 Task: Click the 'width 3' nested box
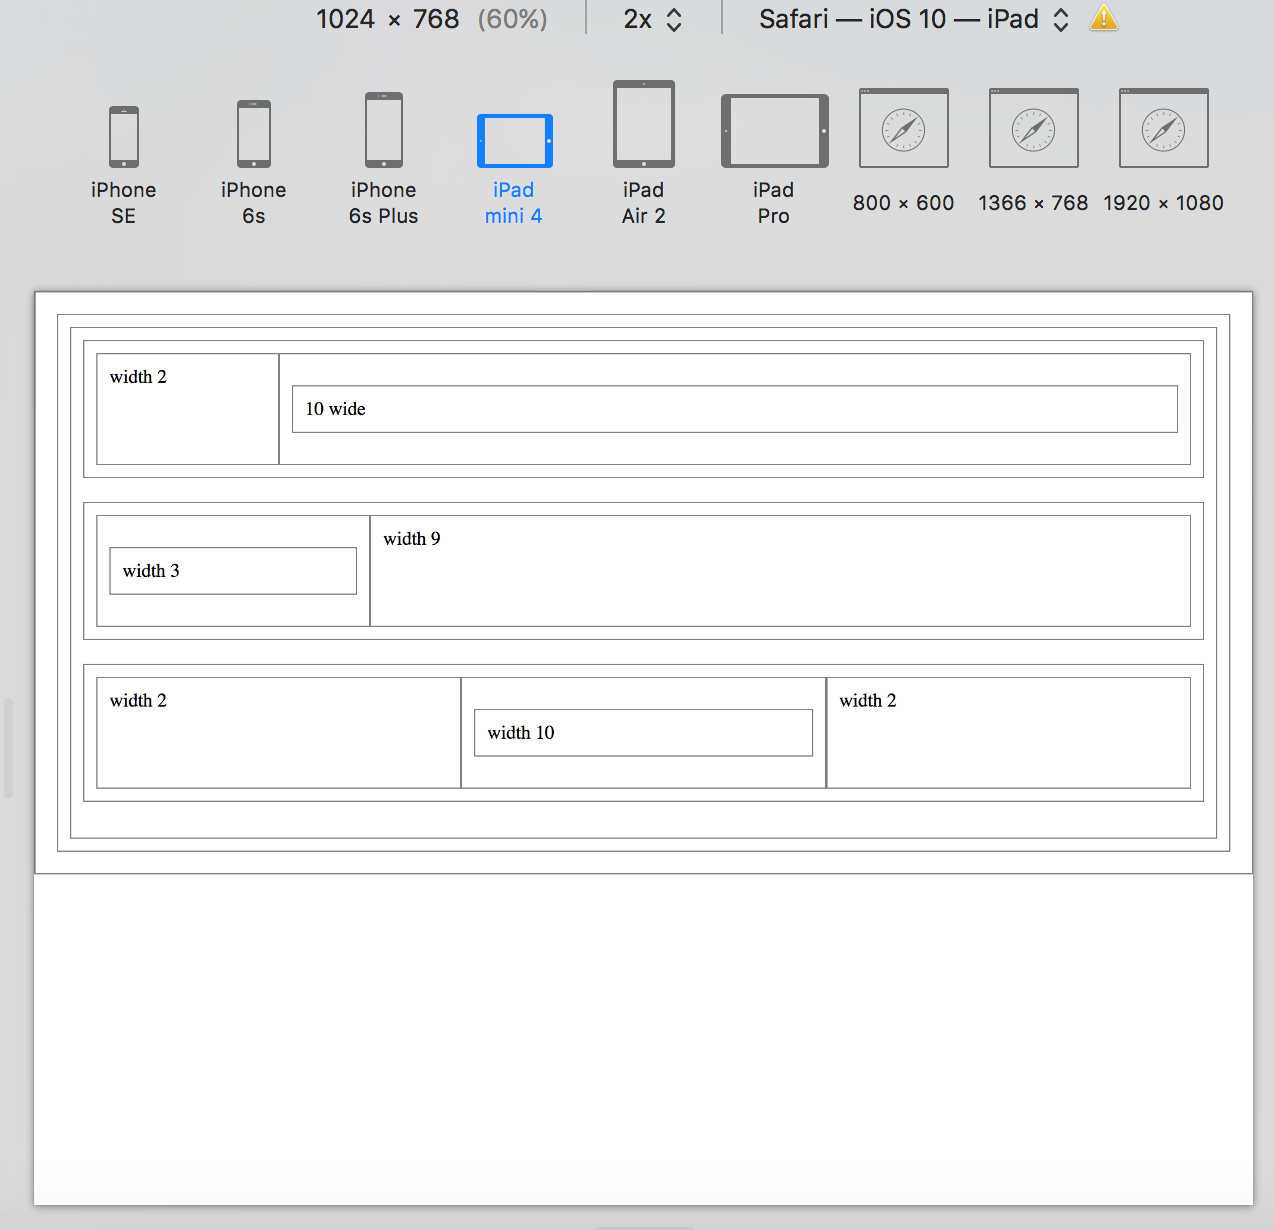coord(232,571)
